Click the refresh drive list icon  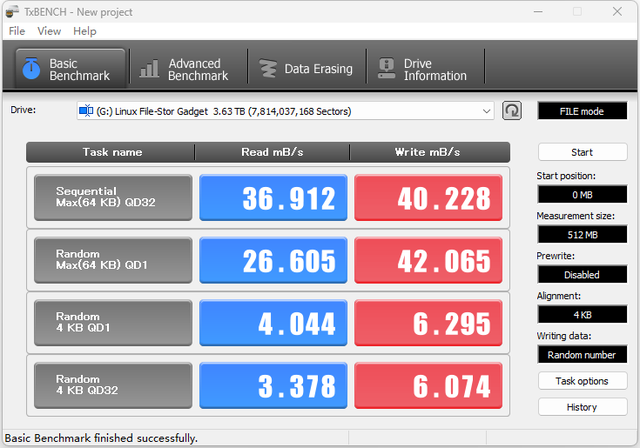pos(512,111)
